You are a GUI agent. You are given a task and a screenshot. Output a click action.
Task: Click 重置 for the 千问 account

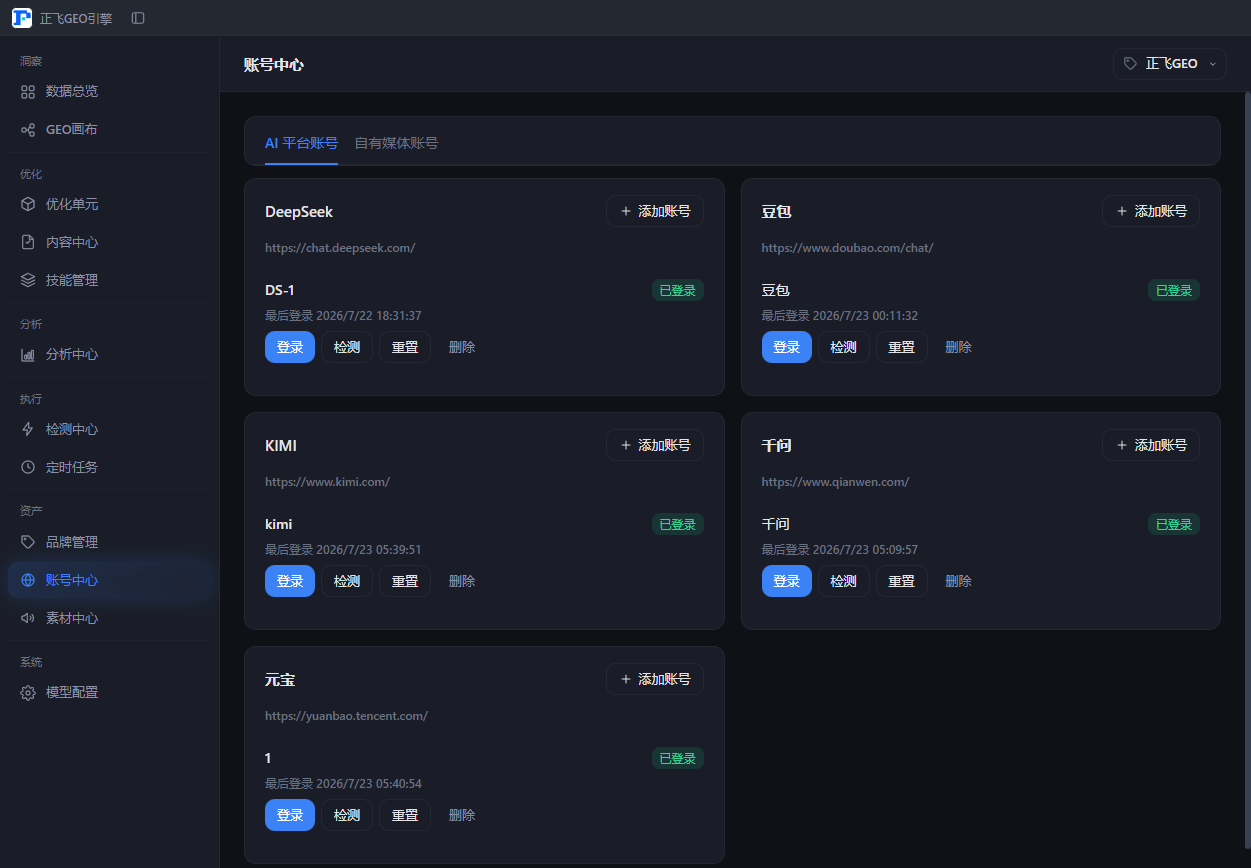(902, 581)
